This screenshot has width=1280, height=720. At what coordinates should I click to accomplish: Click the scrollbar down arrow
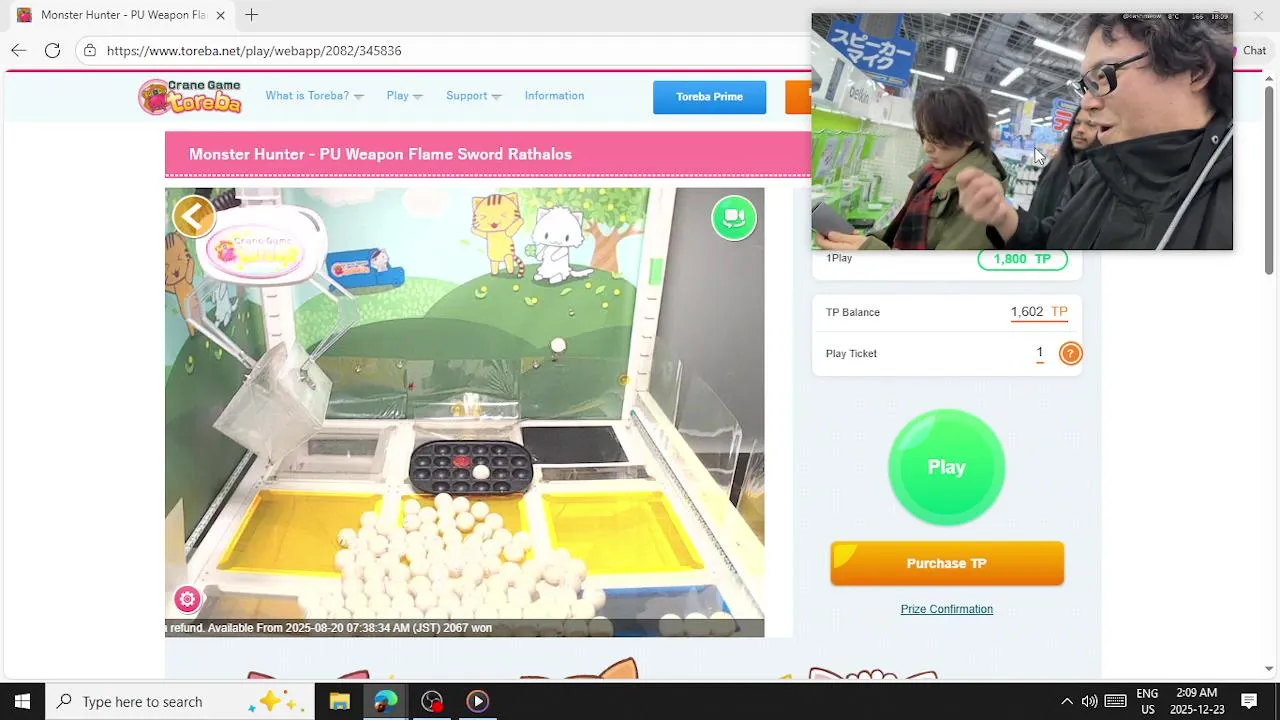(x=1269, y=668)
